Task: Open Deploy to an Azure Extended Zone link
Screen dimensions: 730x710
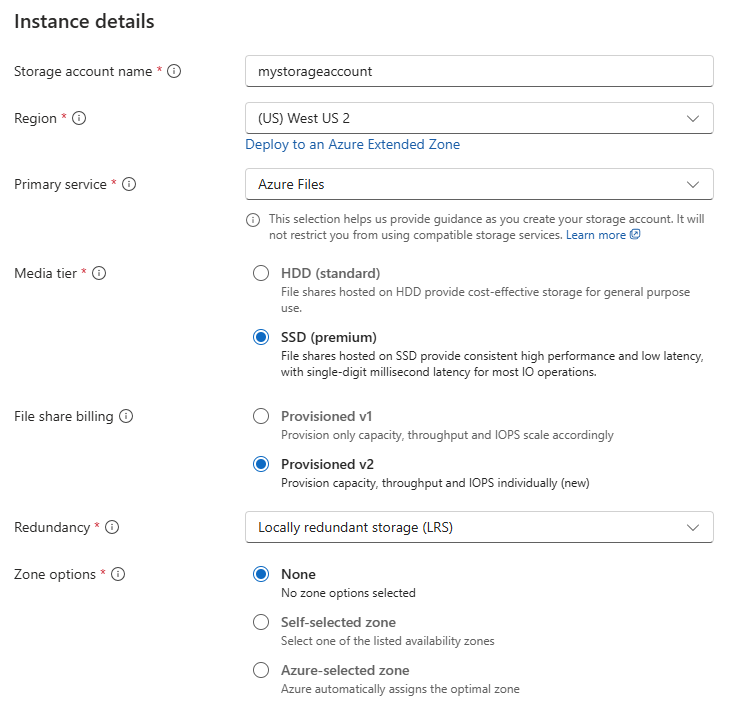Action: (x=352, y=144)
